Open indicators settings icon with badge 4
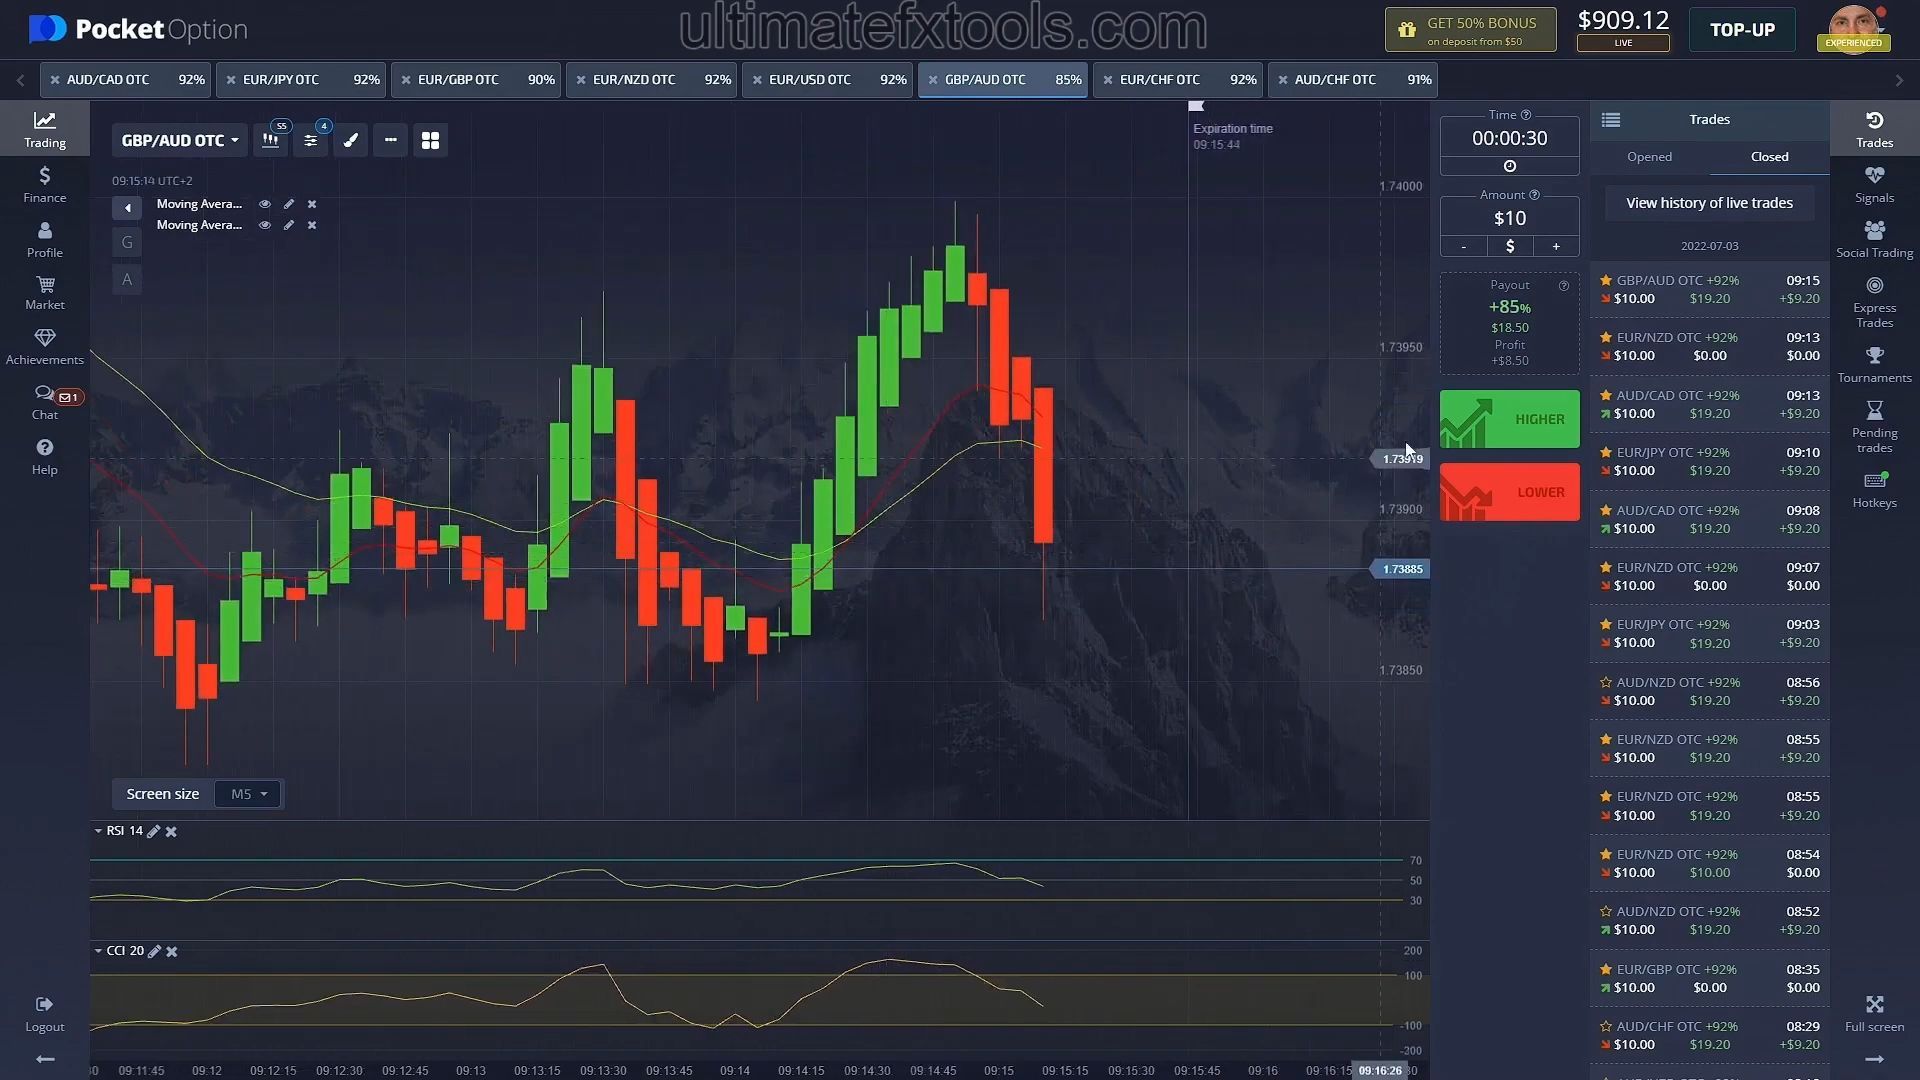1920x1080 pixels. (x=311, y=141)
